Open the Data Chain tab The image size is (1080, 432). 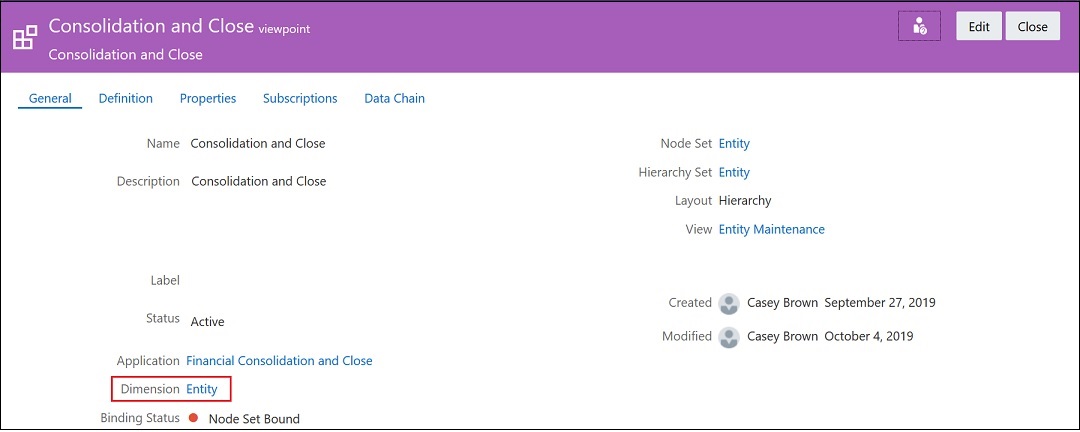click(x=395, y=99)
